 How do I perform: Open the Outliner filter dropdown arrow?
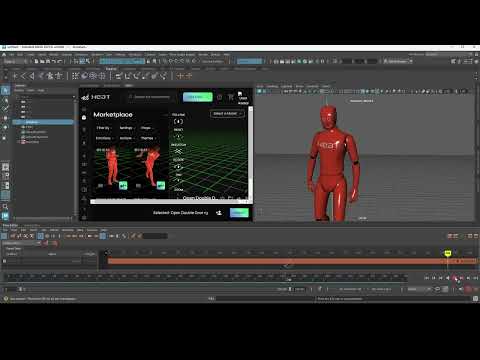(x=74, y=97)
